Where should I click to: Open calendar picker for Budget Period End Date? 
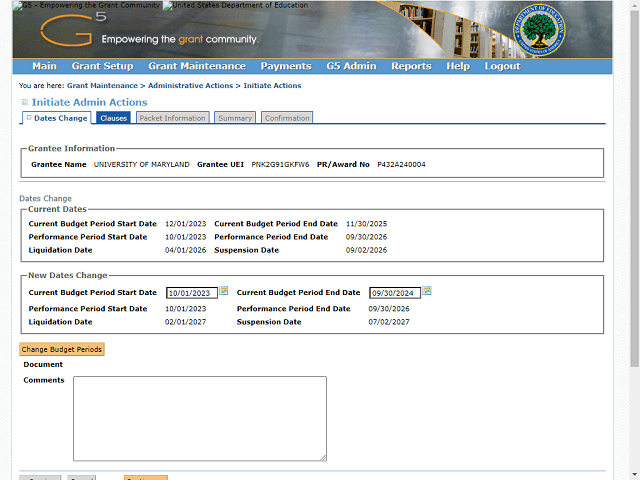coord(427,291)
